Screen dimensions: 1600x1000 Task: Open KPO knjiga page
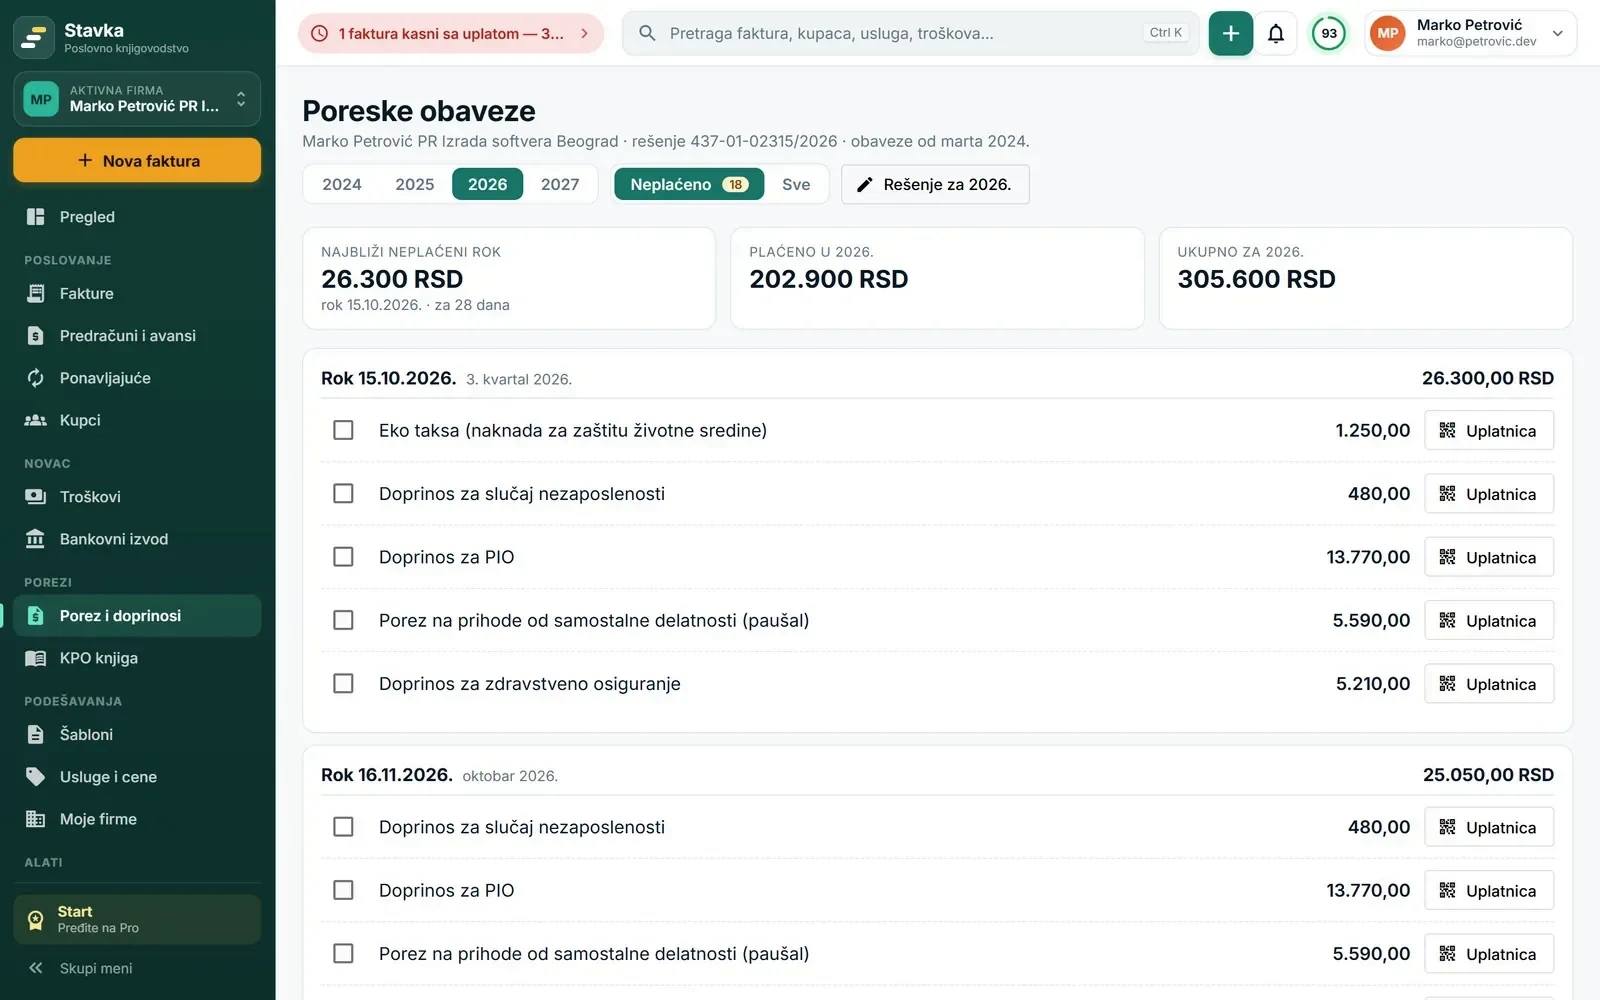137,658
